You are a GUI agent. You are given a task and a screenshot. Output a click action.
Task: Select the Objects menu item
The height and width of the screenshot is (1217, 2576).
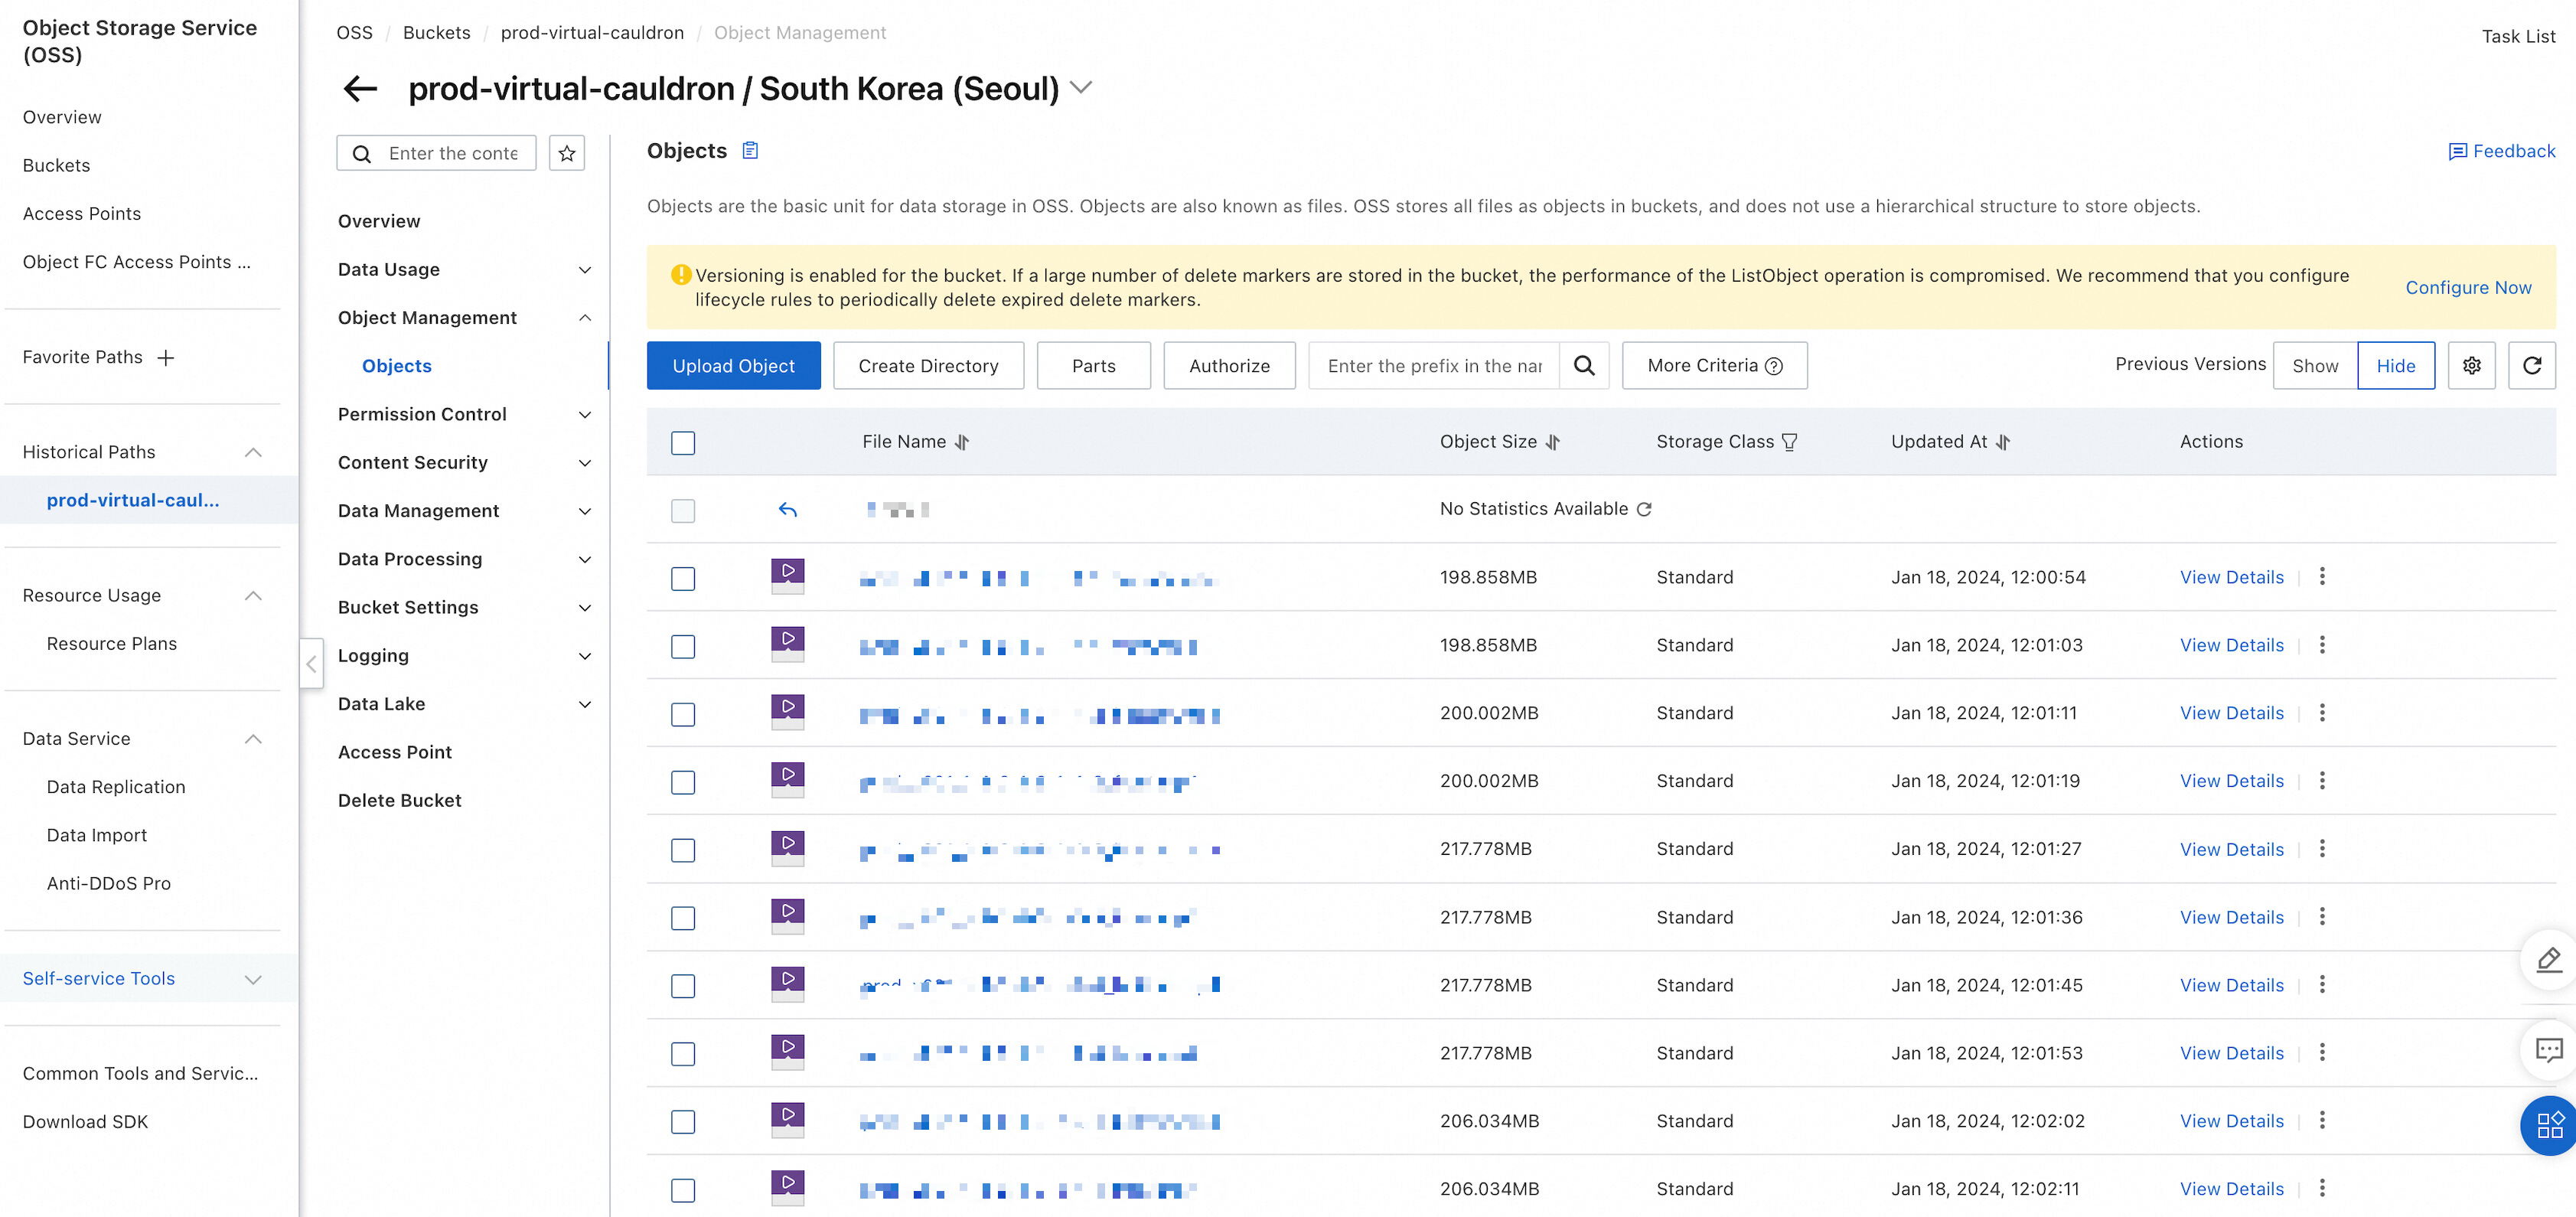397,366
